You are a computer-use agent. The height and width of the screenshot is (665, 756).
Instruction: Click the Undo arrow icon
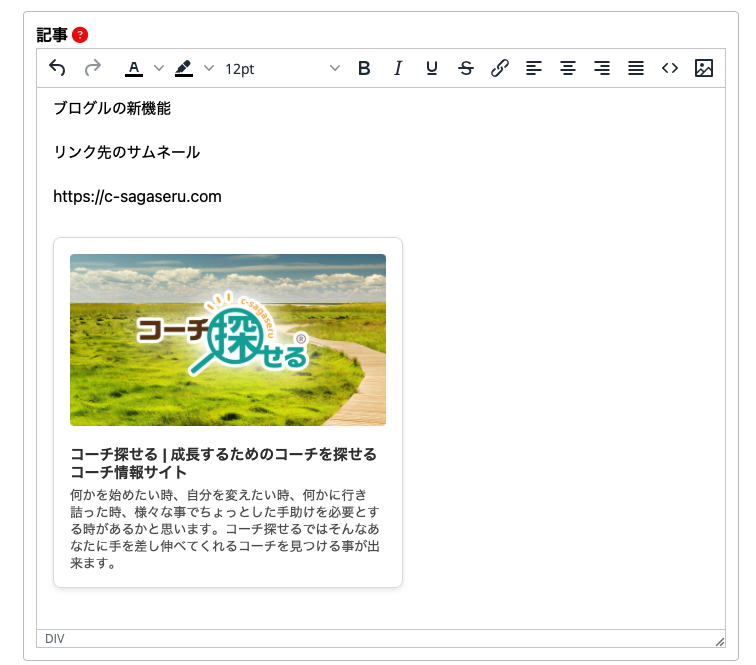tap(57, 68)
